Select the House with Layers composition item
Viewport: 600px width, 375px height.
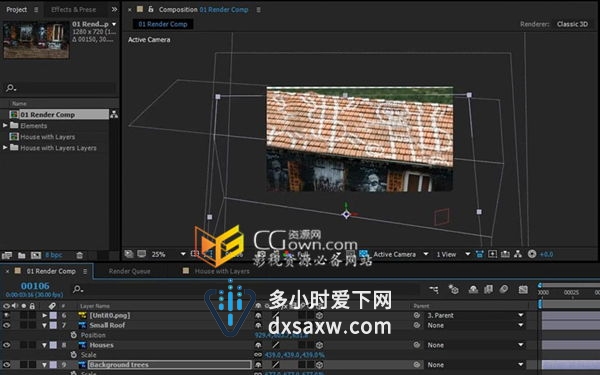47,137
